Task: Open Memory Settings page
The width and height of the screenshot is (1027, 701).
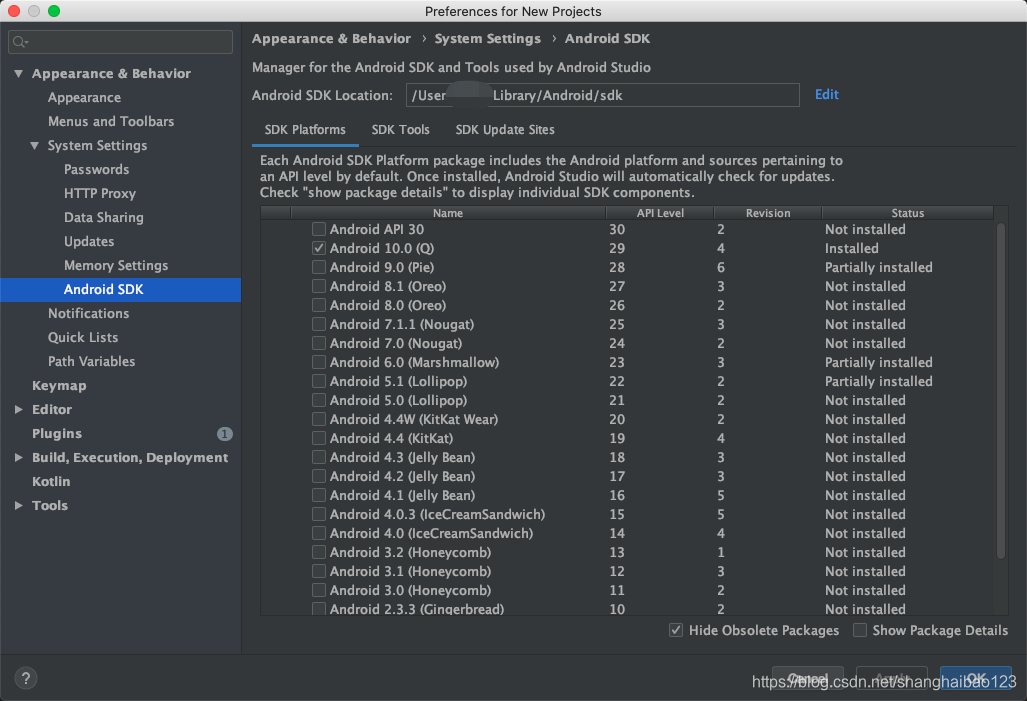Action: tap(116, 265)
